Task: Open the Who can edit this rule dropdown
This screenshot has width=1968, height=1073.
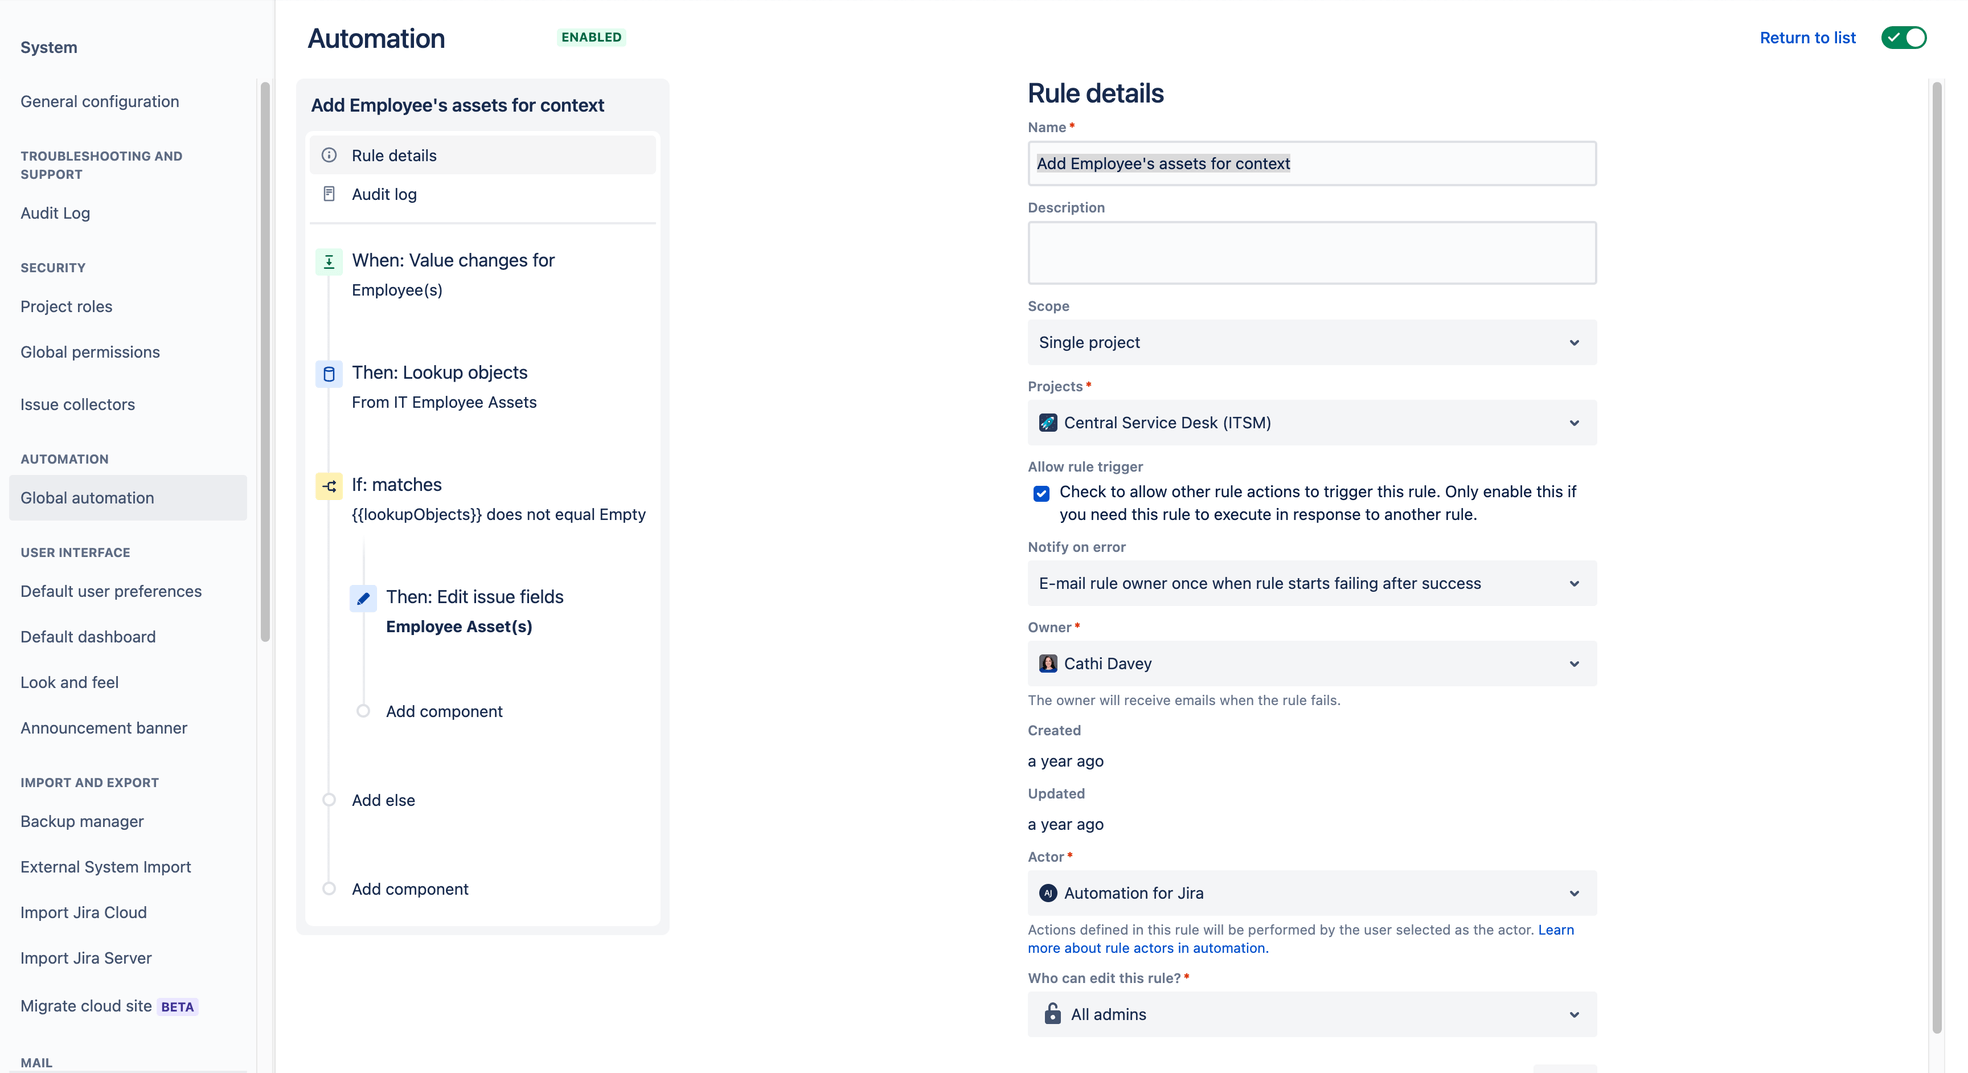Action: point(1311,1014)
